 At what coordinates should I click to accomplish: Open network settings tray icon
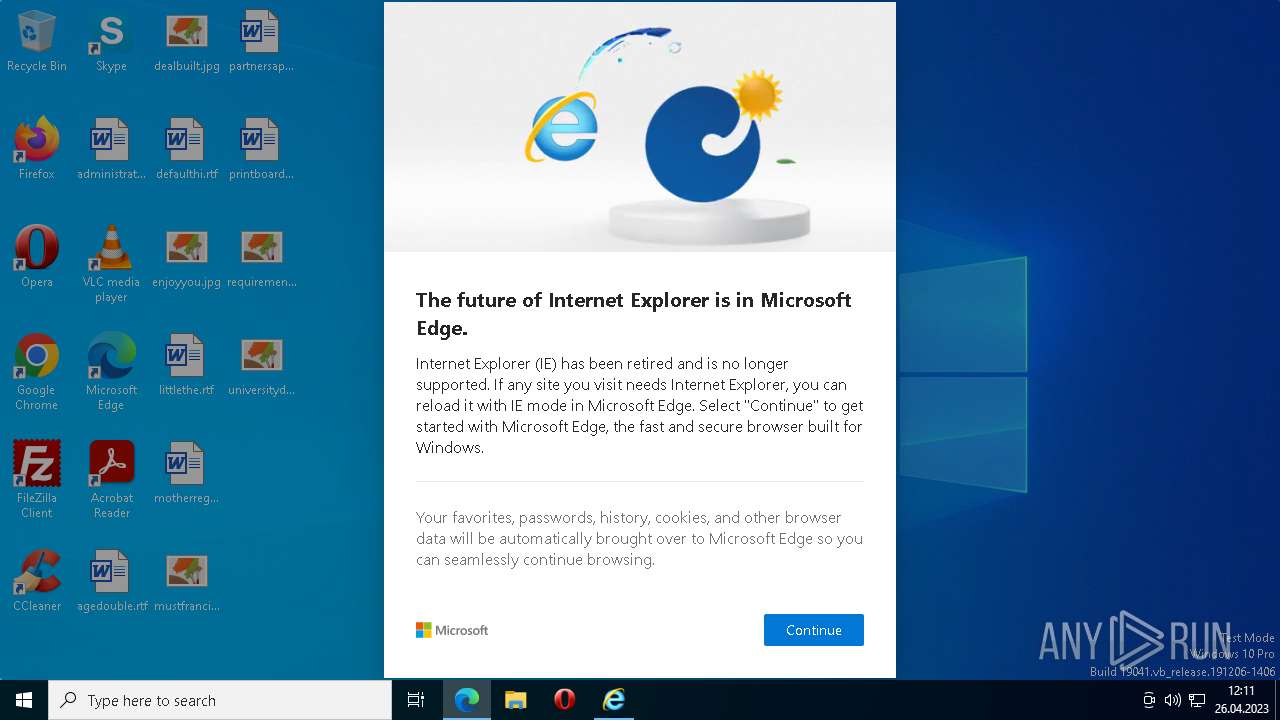click(x=1197, y=700)
